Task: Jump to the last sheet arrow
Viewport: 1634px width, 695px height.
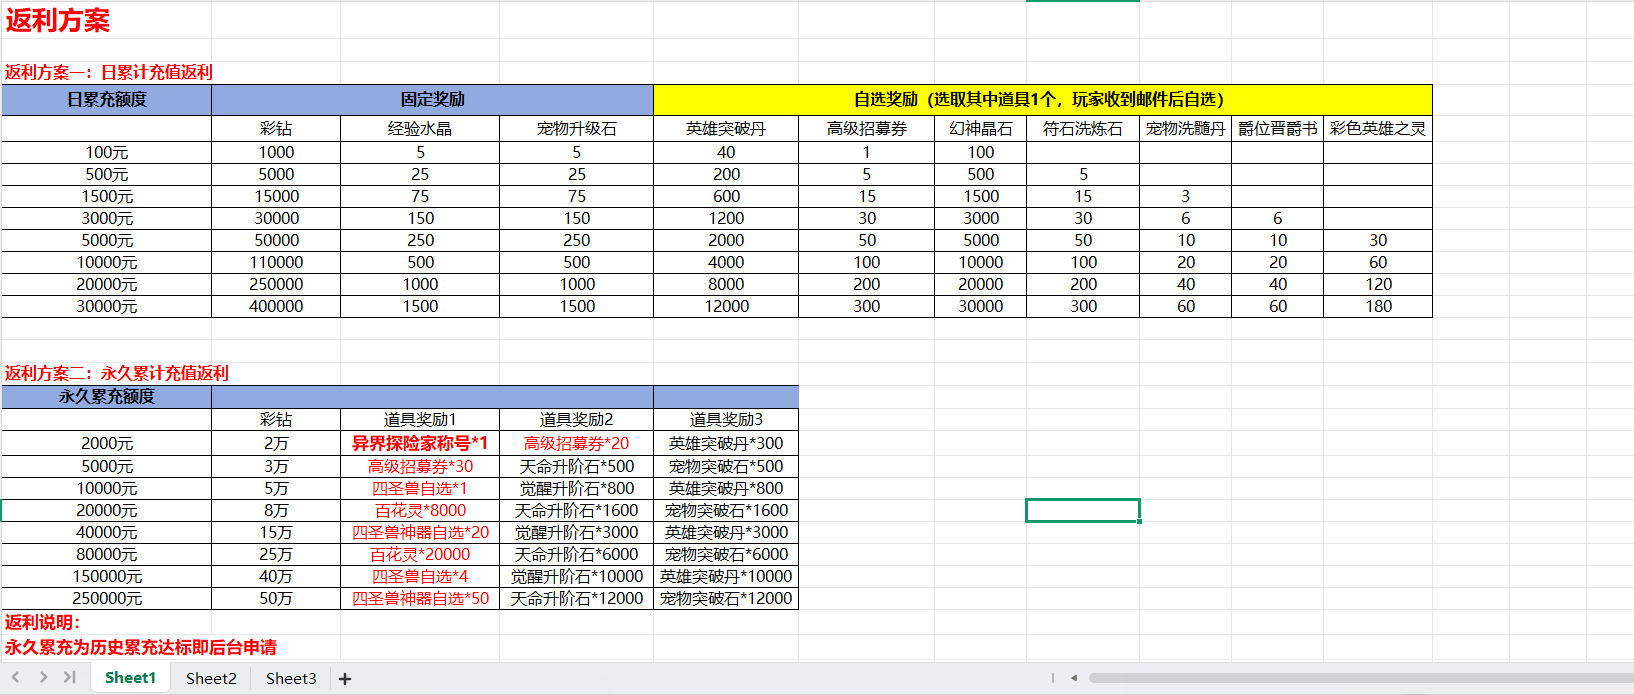Action: coord(69,678)
